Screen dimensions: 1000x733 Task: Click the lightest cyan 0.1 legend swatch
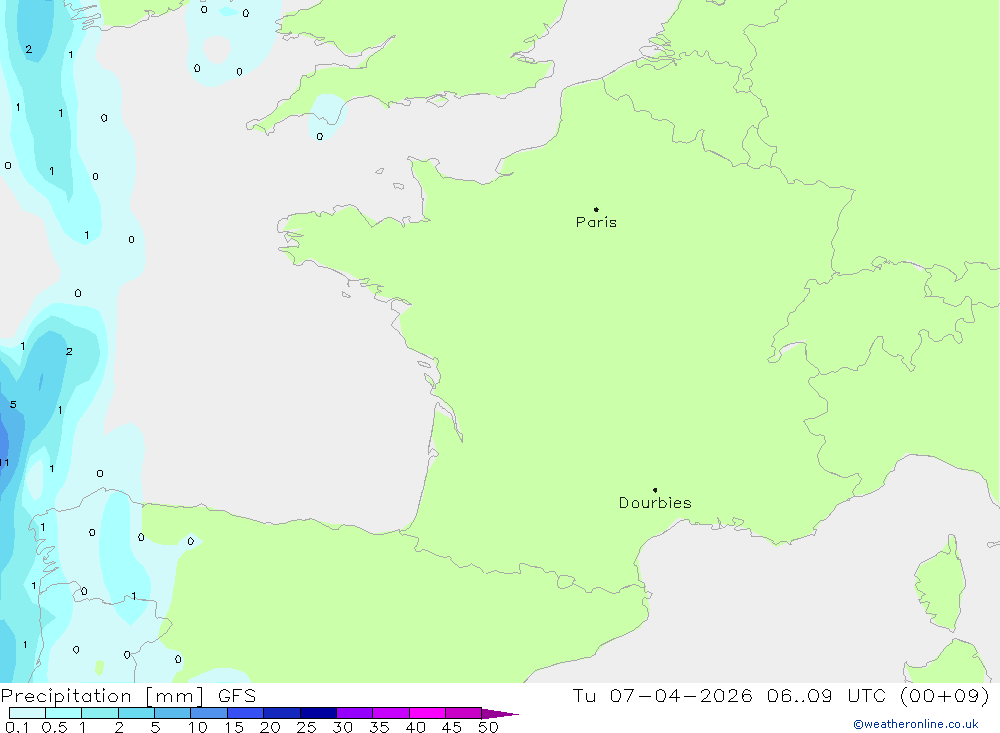coord(27,713)
